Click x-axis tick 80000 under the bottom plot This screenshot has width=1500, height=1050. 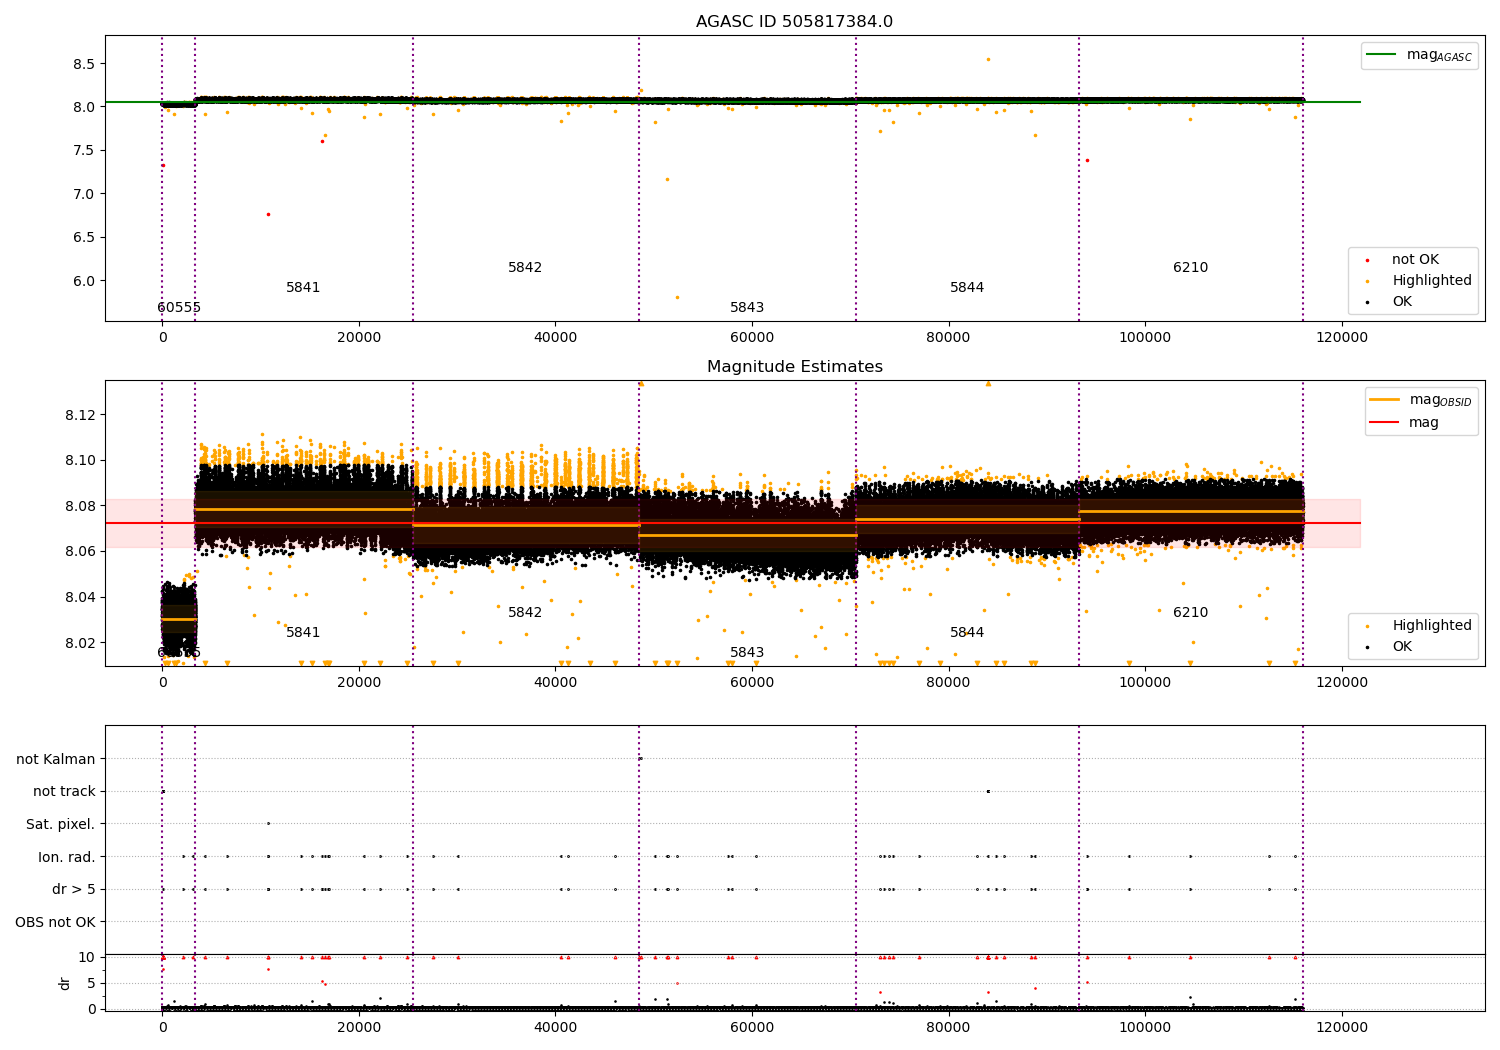pos(948,1026)
